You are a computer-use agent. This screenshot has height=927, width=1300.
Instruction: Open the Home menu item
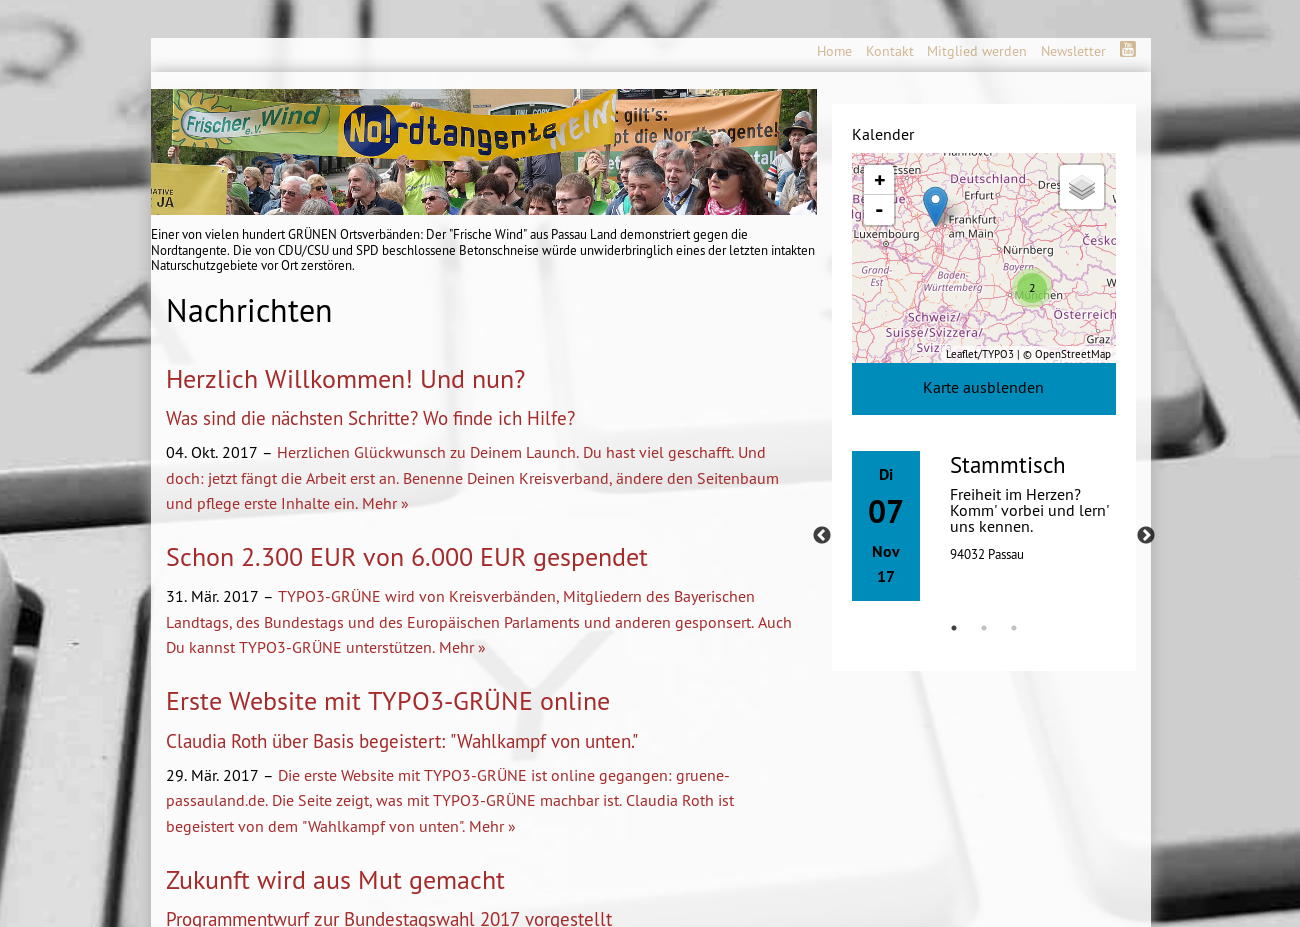834,51
